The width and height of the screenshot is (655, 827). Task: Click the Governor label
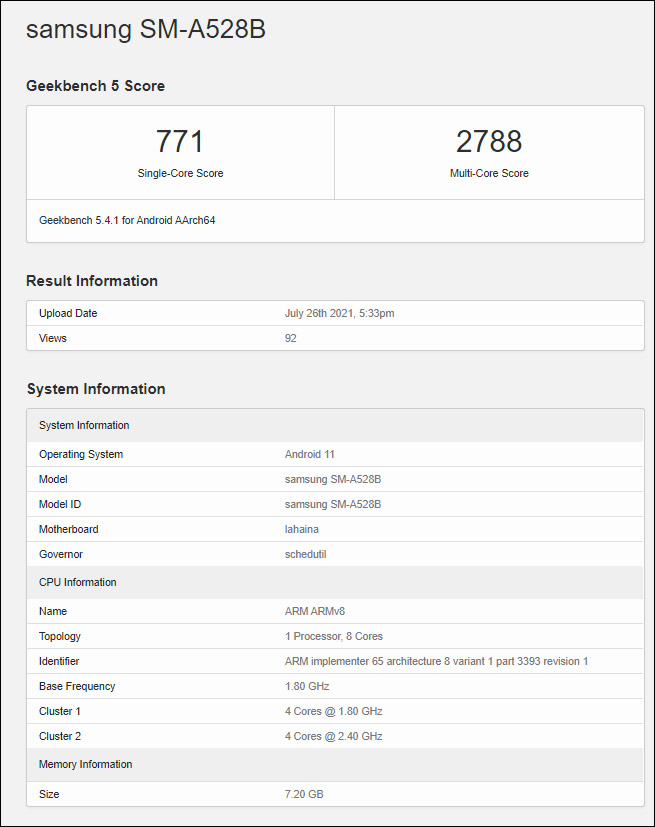pos(61,554)
